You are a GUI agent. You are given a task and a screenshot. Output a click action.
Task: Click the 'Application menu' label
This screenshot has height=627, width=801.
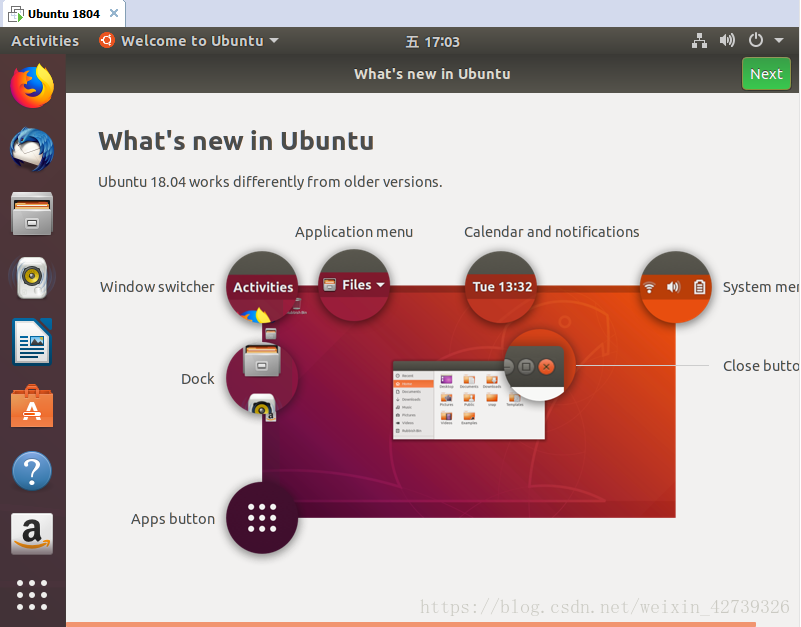click(x=354, y=232)
